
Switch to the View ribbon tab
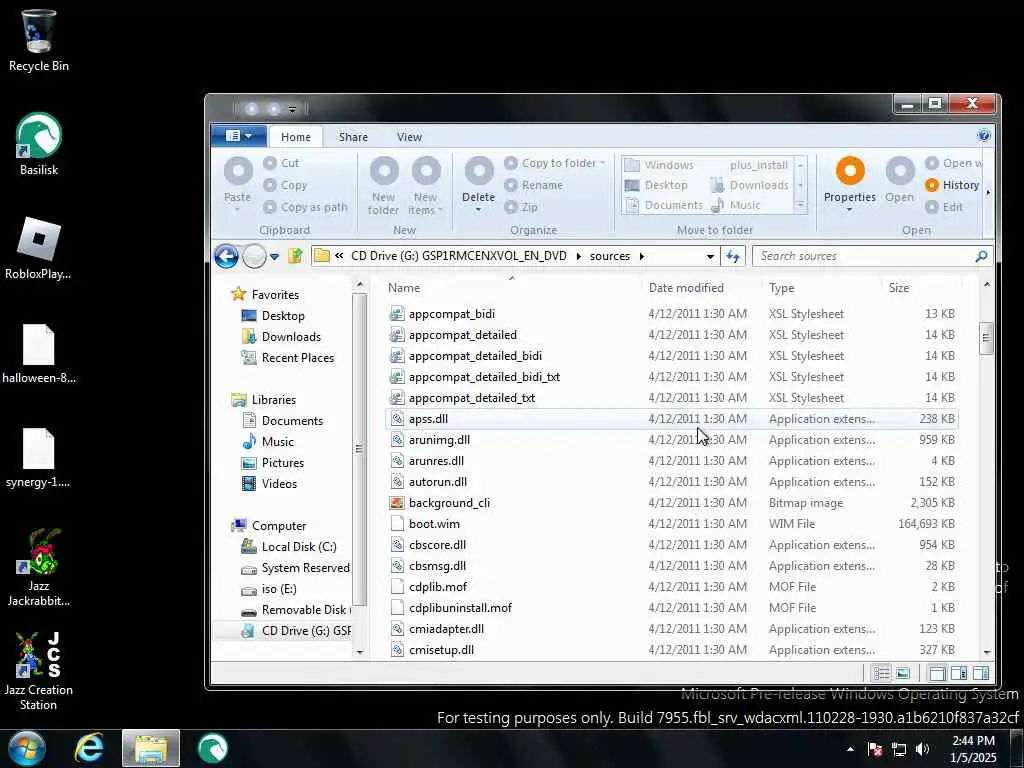pyautogui.click(x=409, y=136)
